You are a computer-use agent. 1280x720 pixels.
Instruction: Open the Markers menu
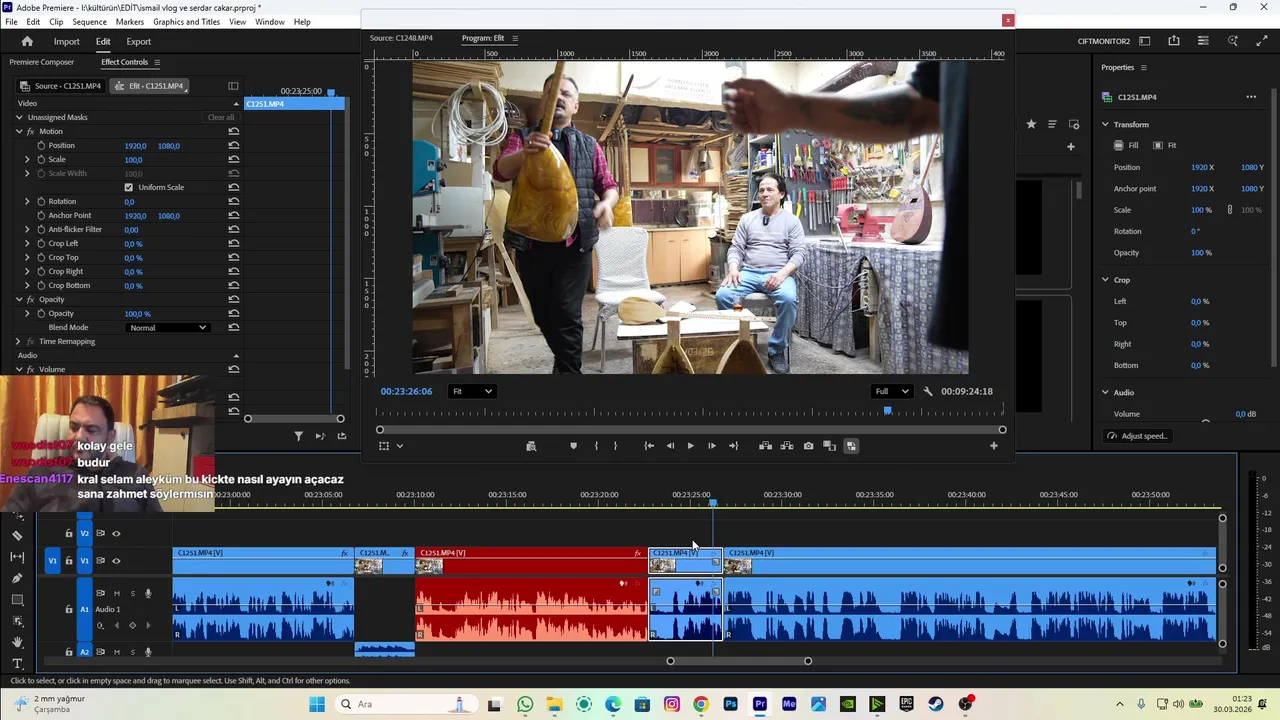coord(130,22)
